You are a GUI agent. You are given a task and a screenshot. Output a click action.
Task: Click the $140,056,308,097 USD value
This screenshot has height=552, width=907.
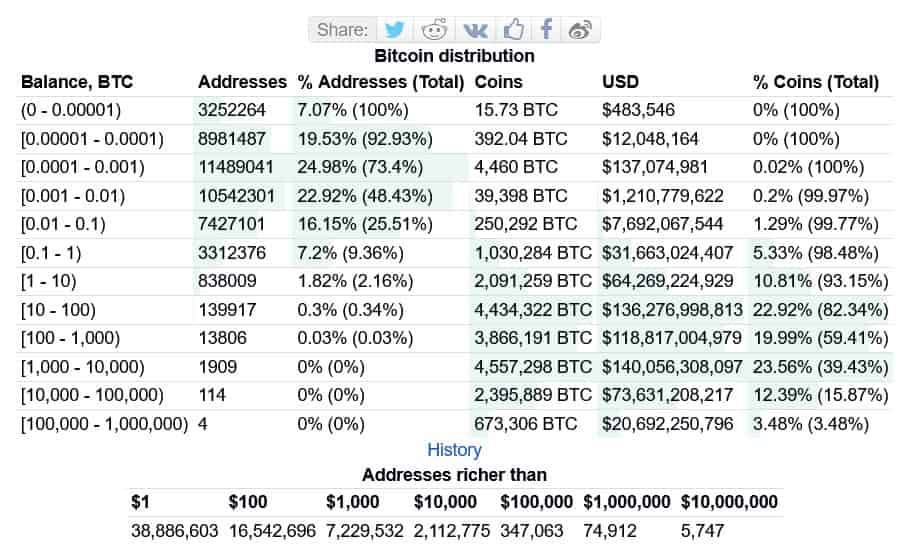[672, 367]
